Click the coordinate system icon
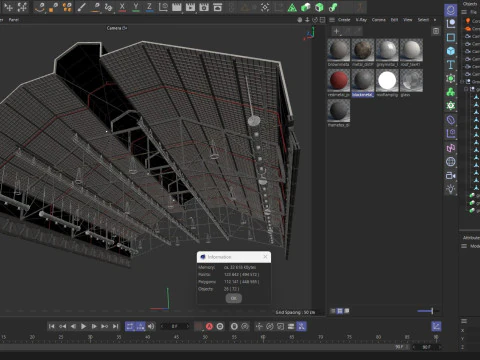 click(x=163, y=7)
